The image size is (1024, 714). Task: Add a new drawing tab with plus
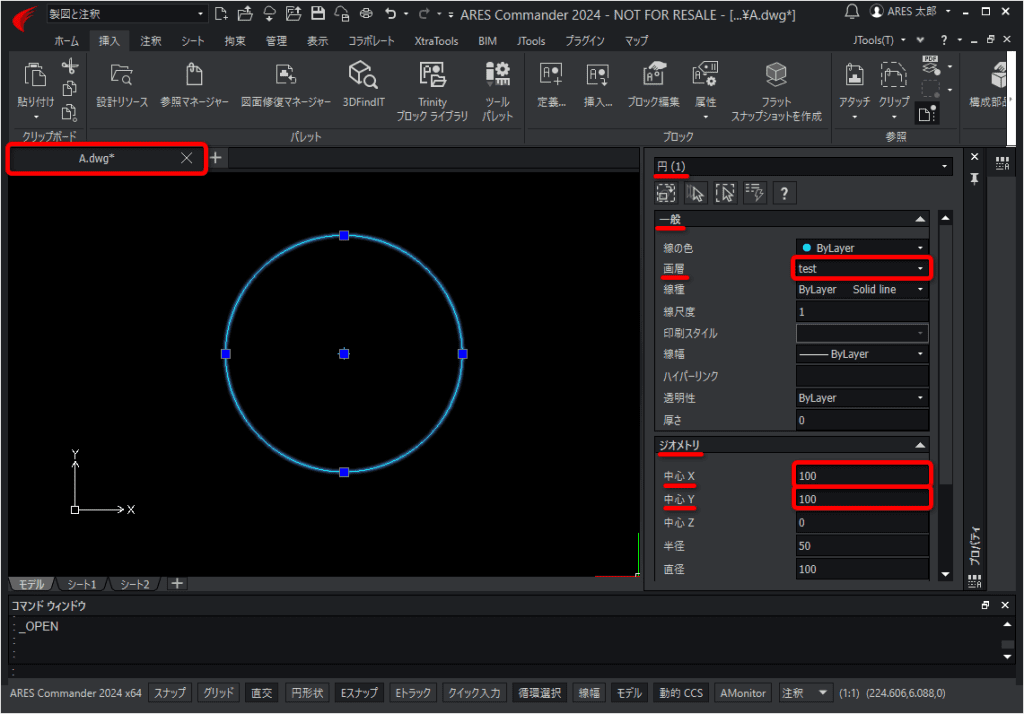coord(216,157)
